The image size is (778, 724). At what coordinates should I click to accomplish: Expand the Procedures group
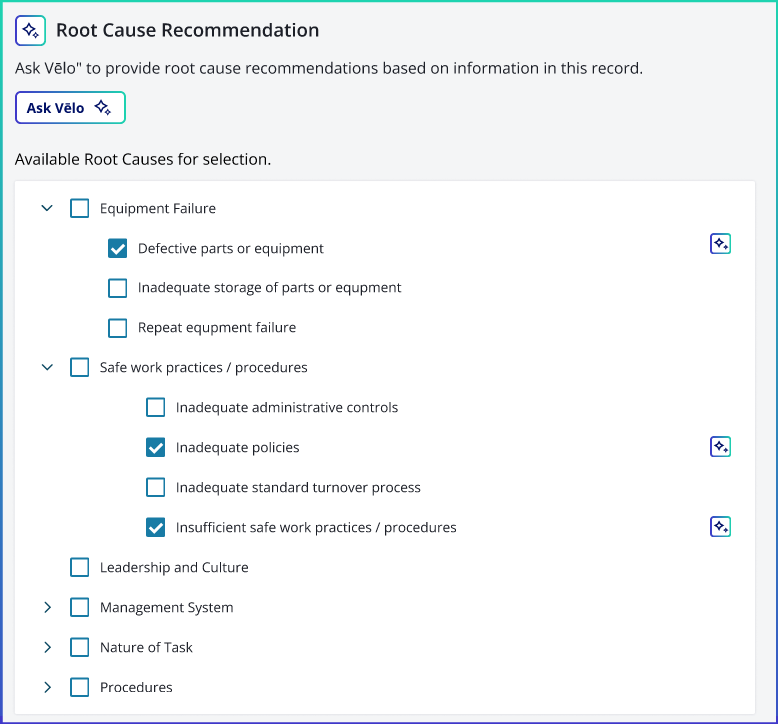[48, 687]
